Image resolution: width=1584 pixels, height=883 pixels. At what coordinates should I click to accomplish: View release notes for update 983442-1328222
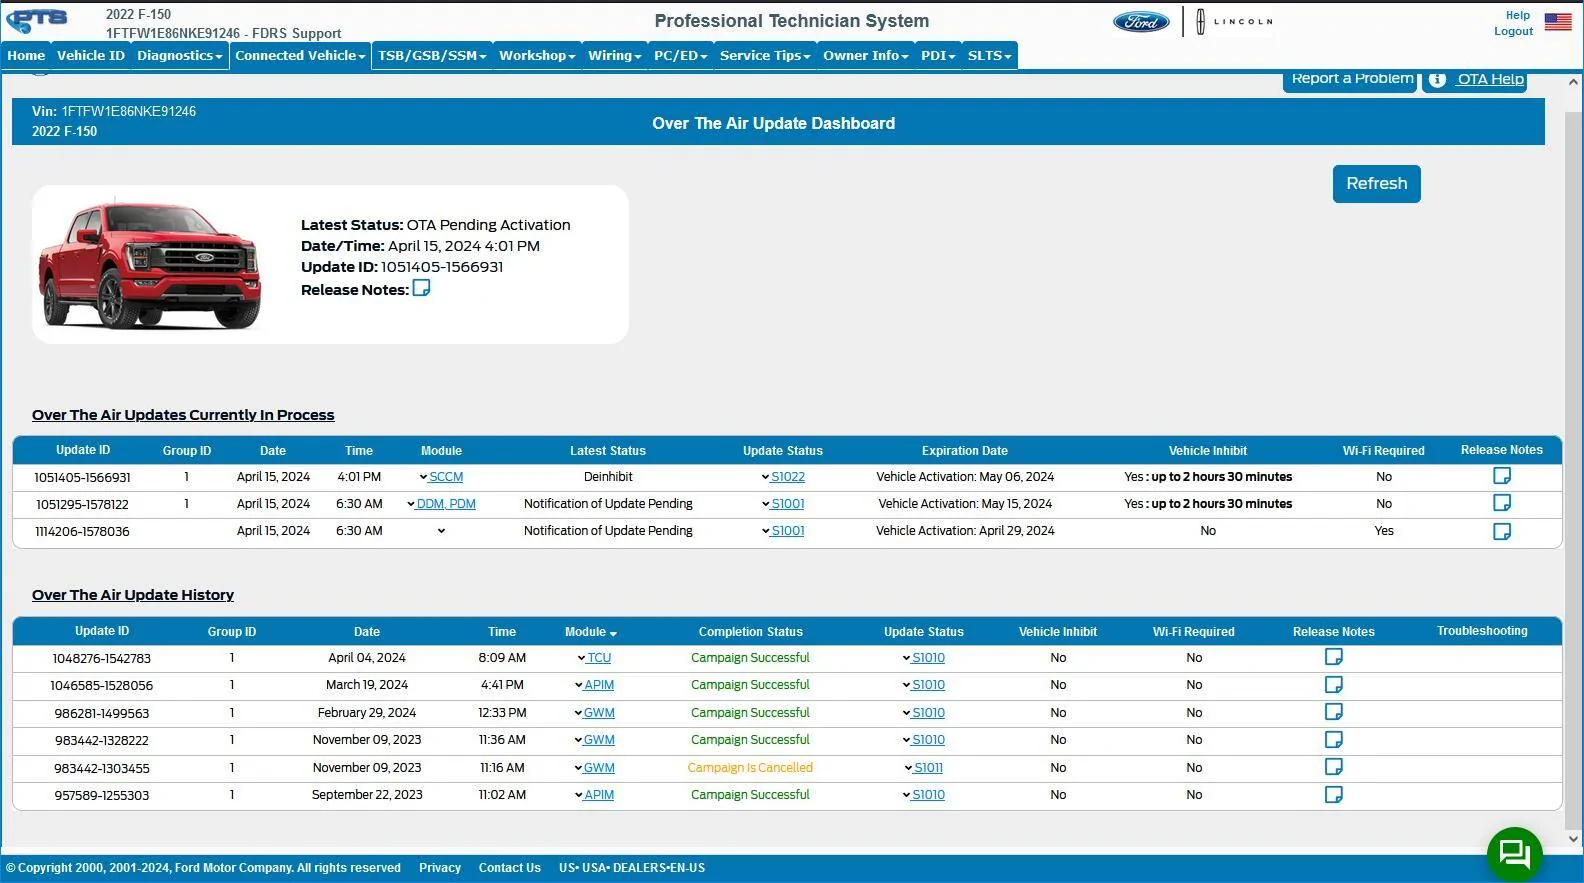pos(1333,740)
